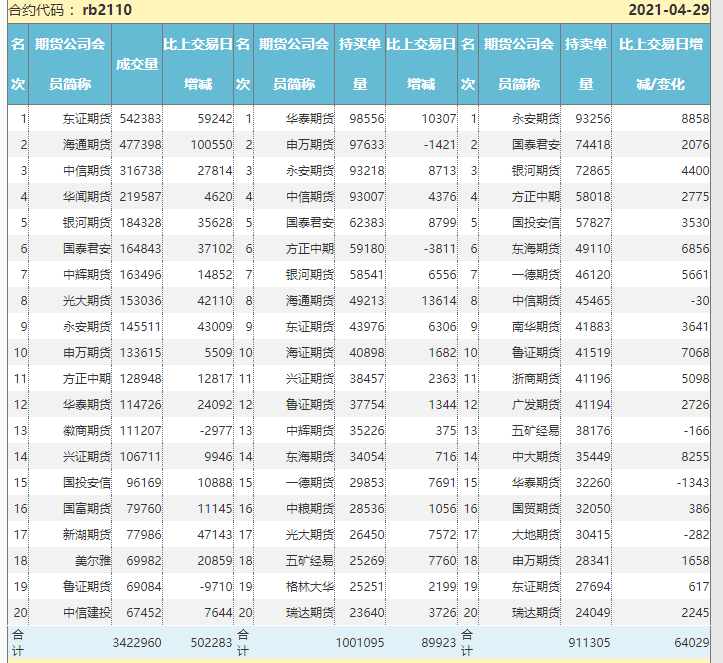
Task: Select 美尔雅 in the volume ranking
Action: click(93, 561)
